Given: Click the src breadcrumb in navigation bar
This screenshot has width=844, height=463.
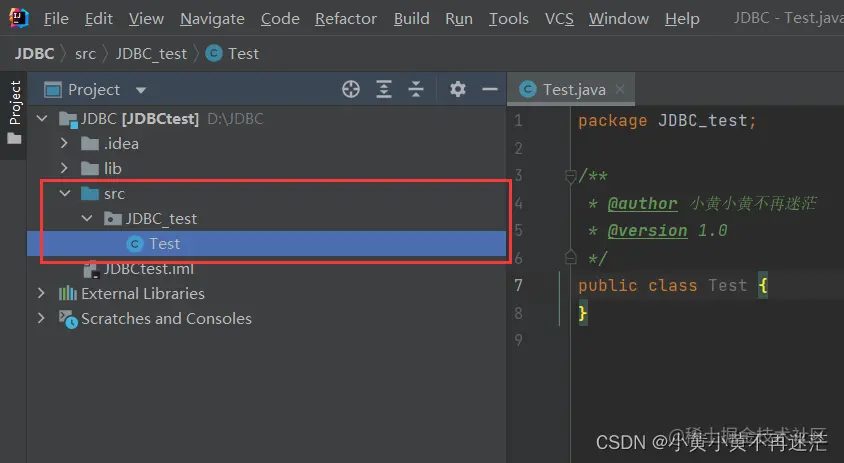Looking at the screenshot, I should point(85,53).
